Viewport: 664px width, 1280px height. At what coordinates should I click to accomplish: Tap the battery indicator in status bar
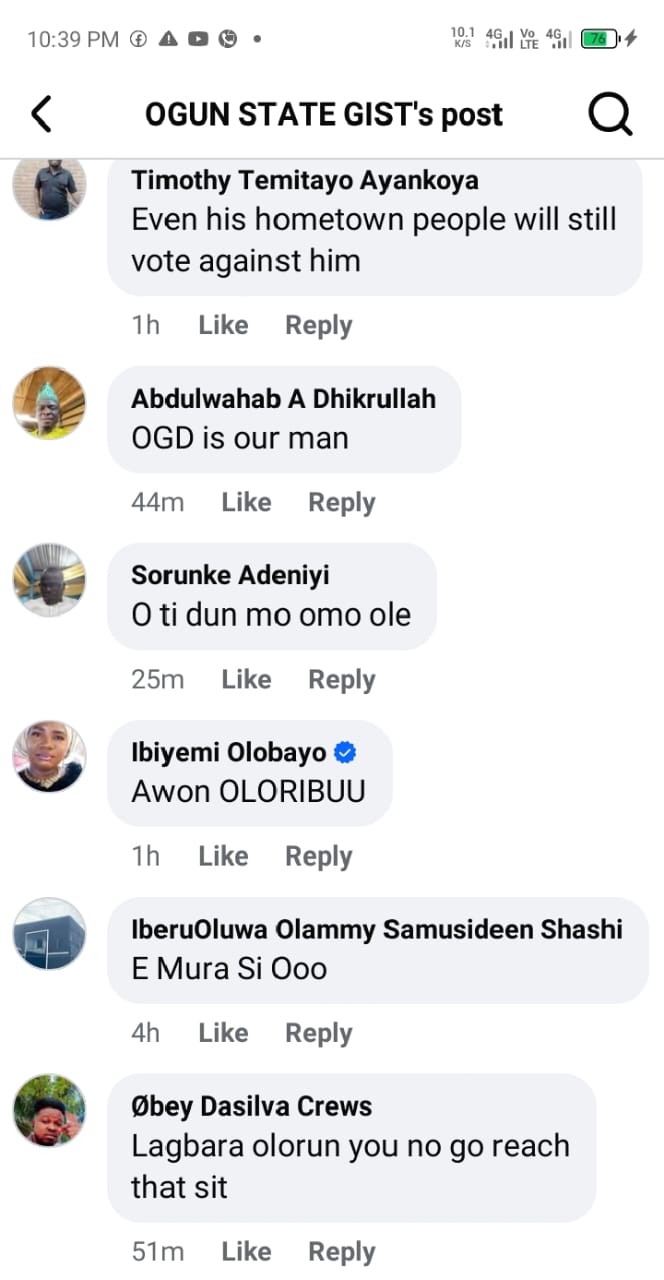pyautogui.click(x=596, y=39)
